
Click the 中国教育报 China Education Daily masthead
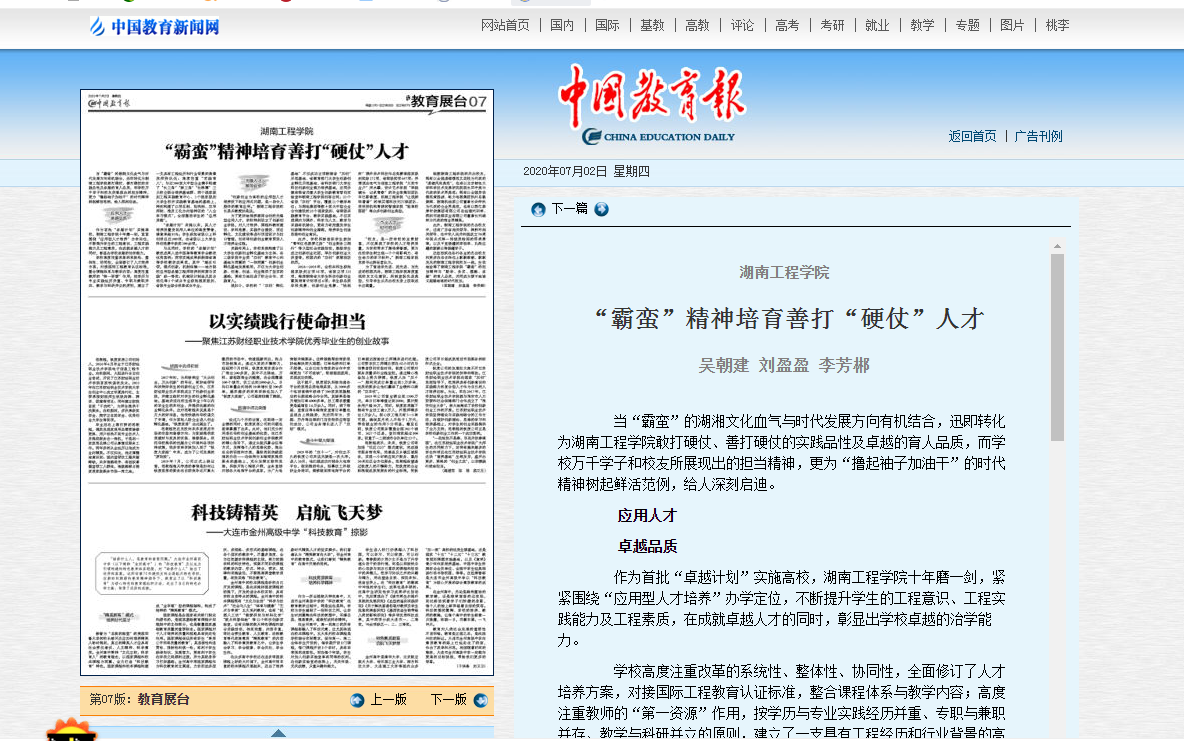(x=651, y=106)
